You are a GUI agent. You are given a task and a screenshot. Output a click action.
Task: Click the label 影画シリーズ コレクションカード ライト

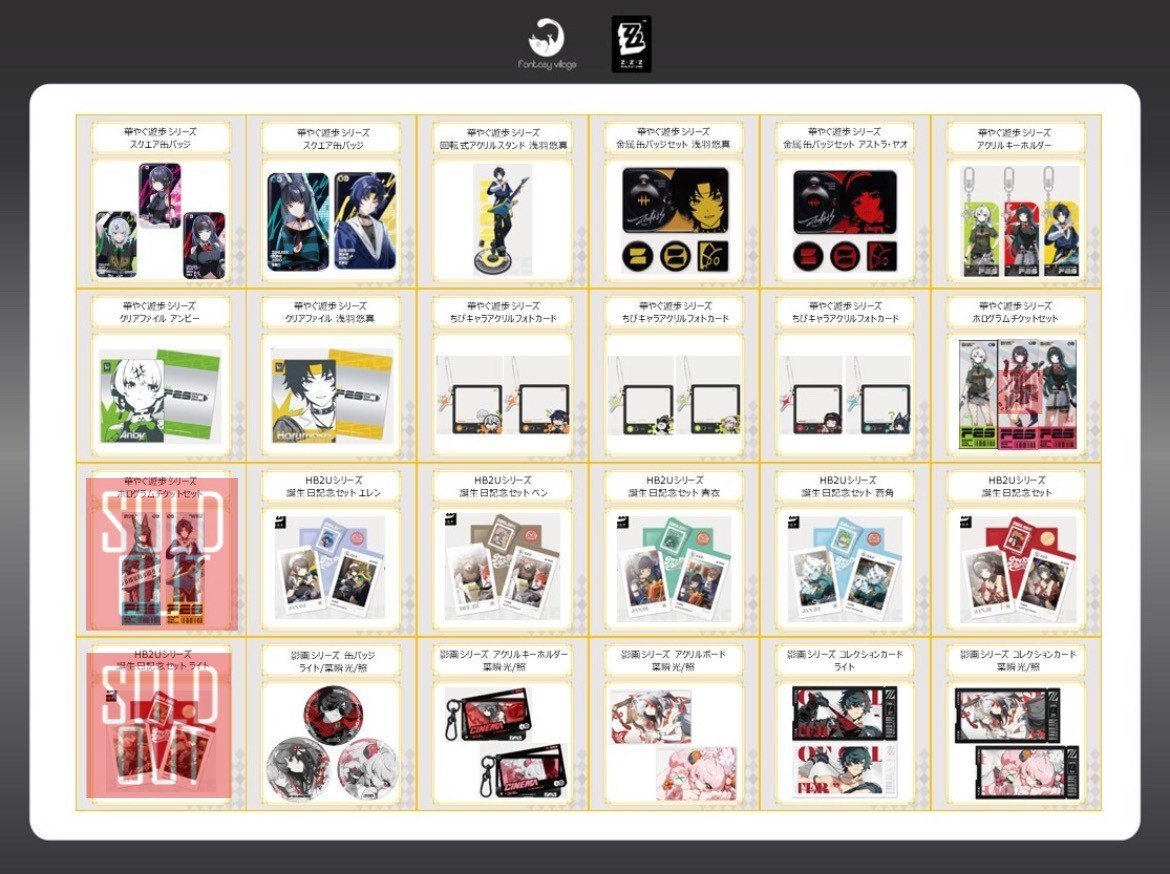tap(845, 661)
